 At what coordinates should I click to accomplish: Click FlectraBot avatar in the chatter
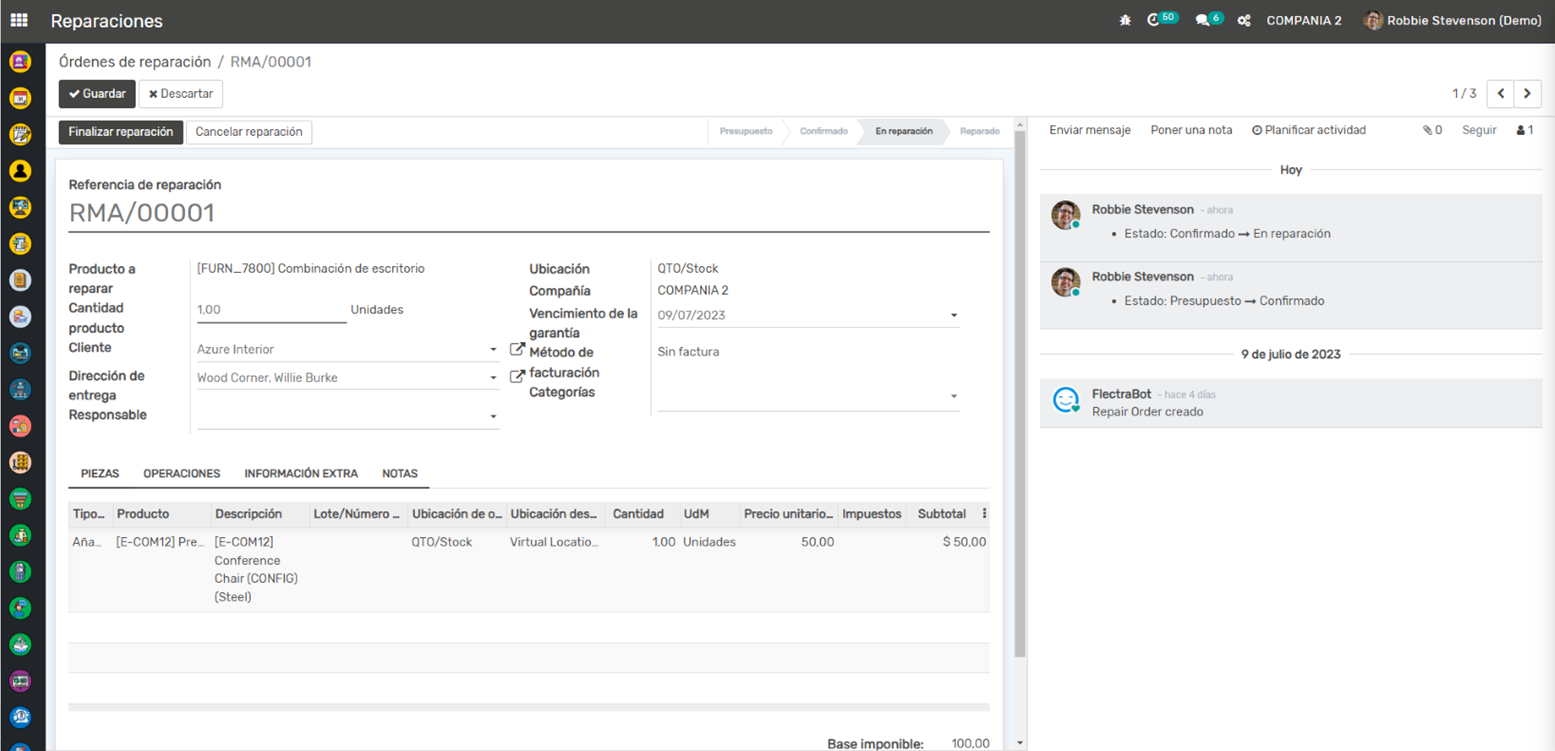[1067, 401]
